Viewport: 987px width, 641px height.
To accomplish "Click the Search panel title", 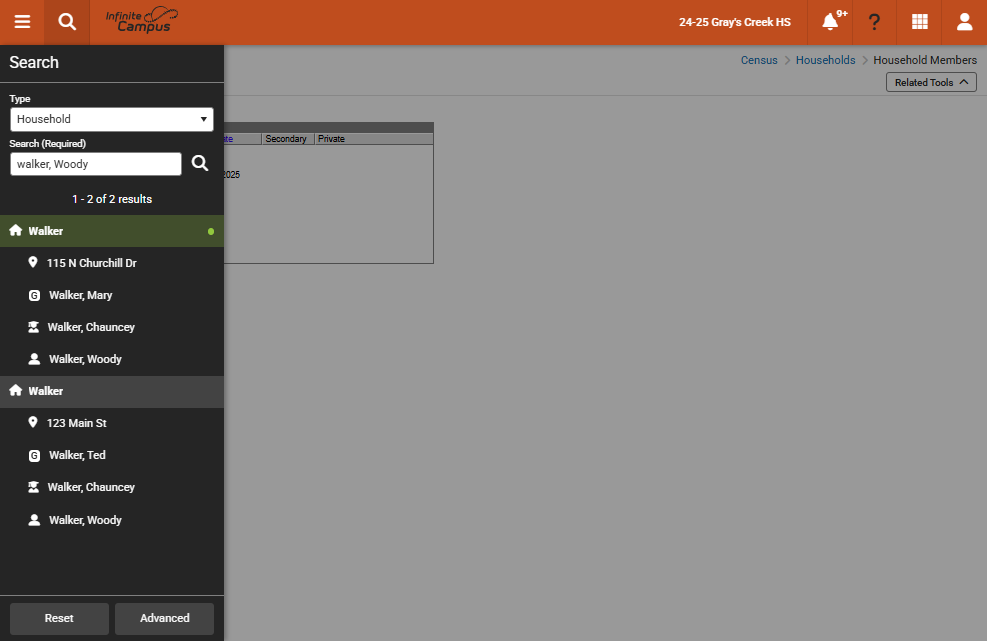I will 34,62.
